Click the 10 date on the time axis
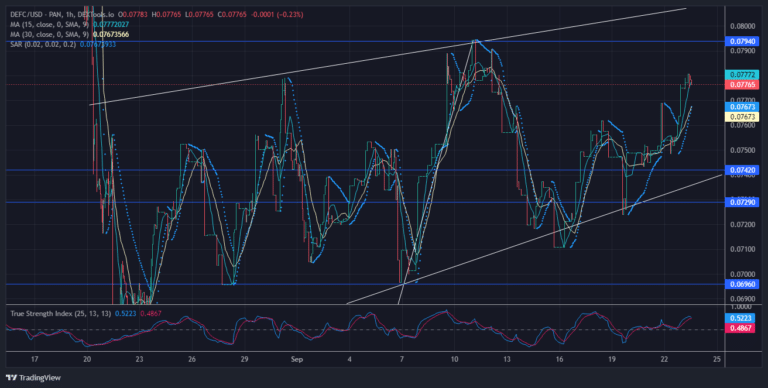 455,360
